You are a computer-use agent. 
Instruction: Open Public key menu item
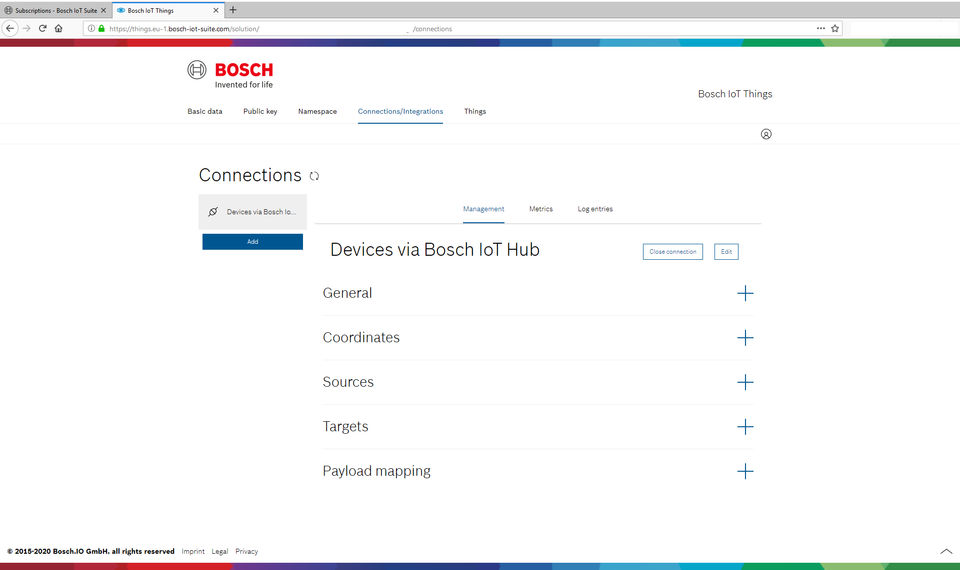[260, 111]
